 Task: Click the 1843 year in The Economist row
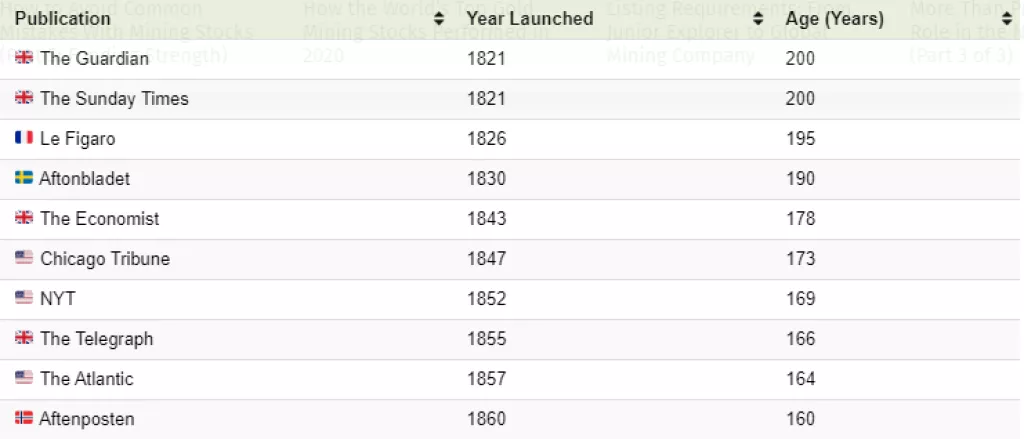[x=486, y=218]
